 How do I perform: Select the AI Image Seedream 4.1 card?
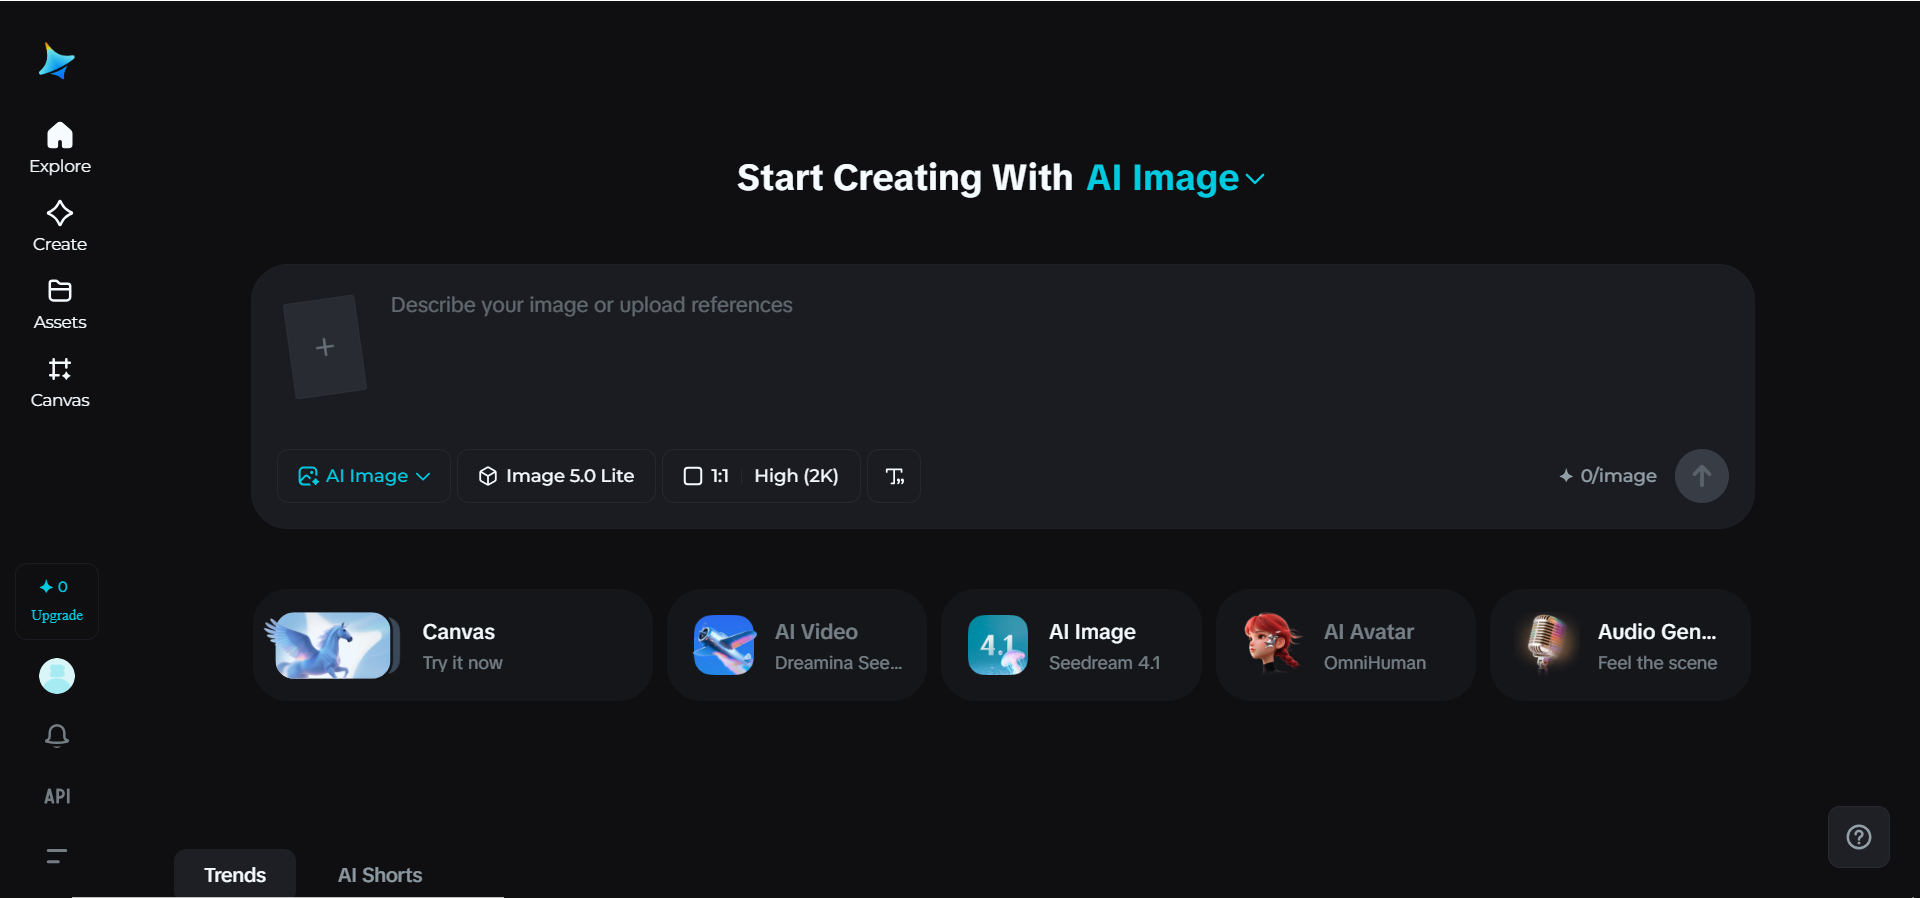[1071, 645]
